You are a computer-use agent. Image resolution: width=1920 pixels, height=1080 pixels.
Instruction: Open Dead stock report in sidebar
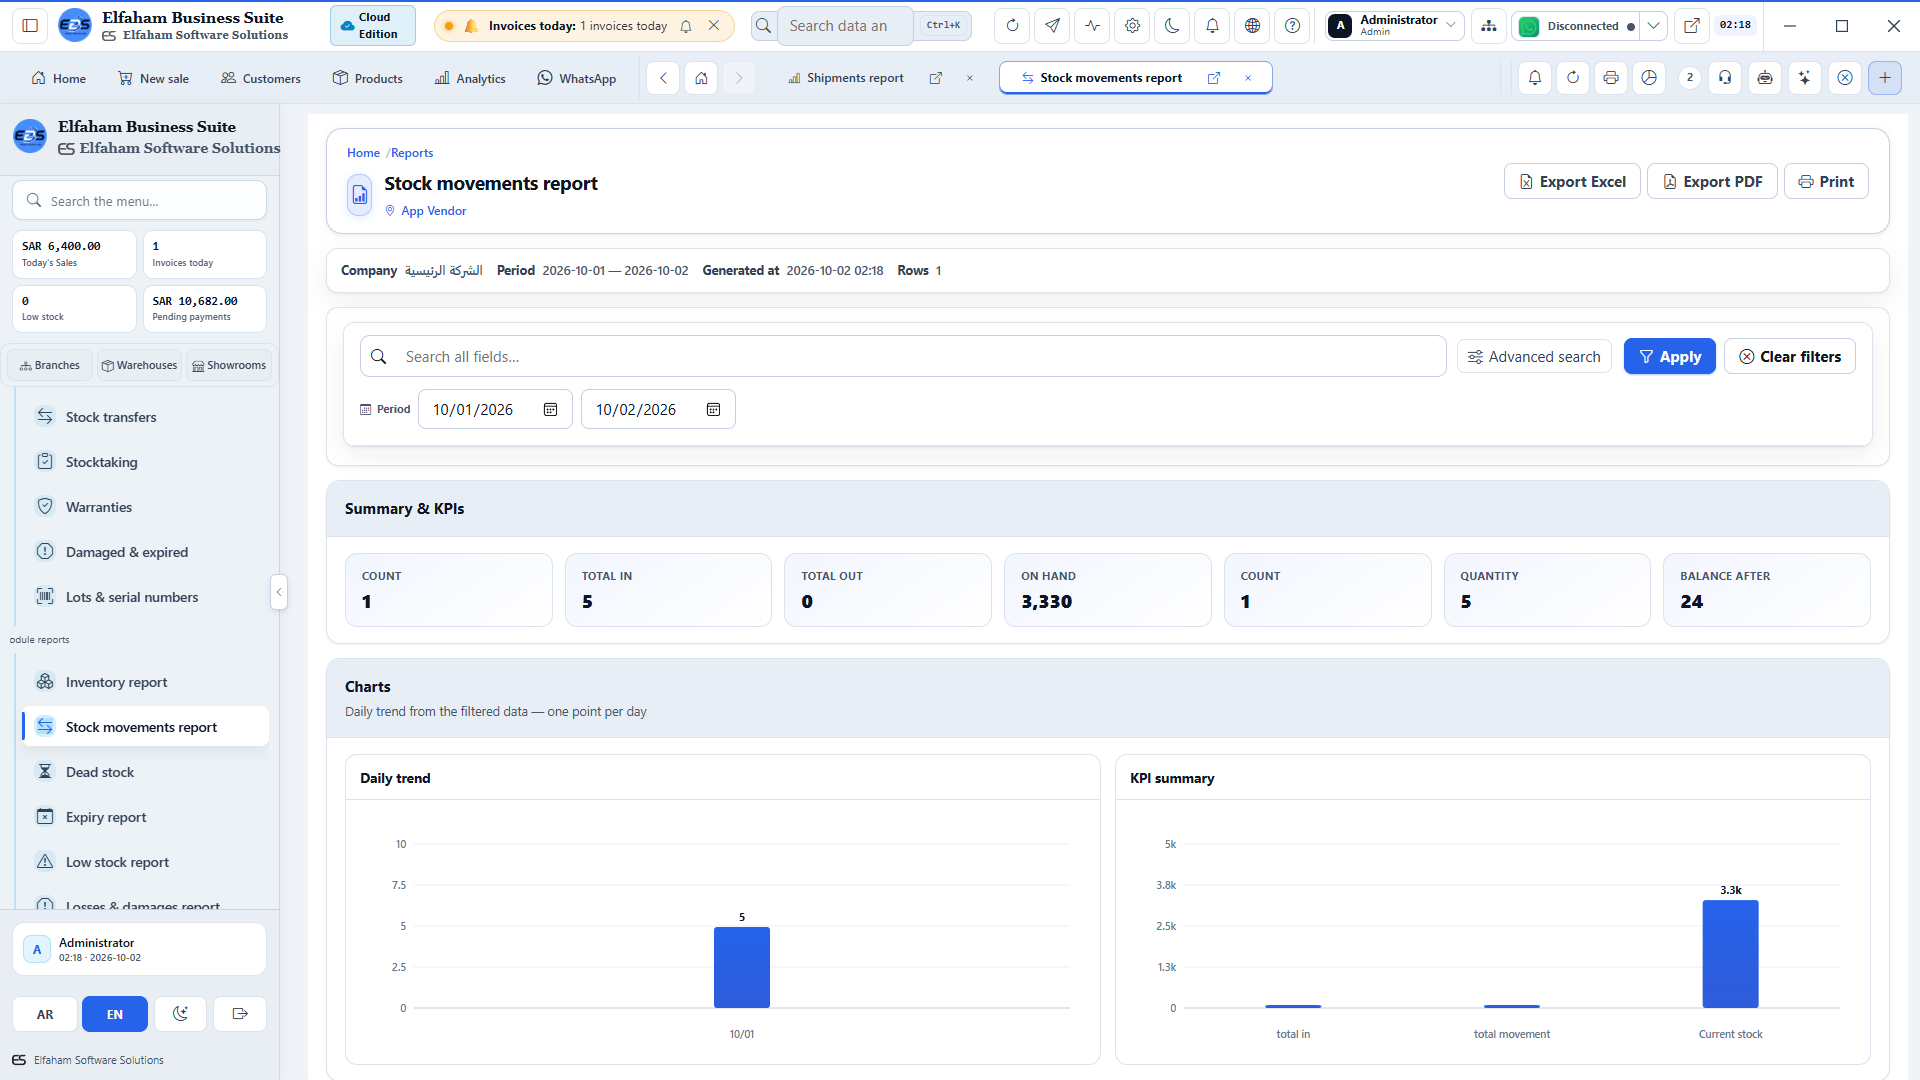click(x=144, y=772)
